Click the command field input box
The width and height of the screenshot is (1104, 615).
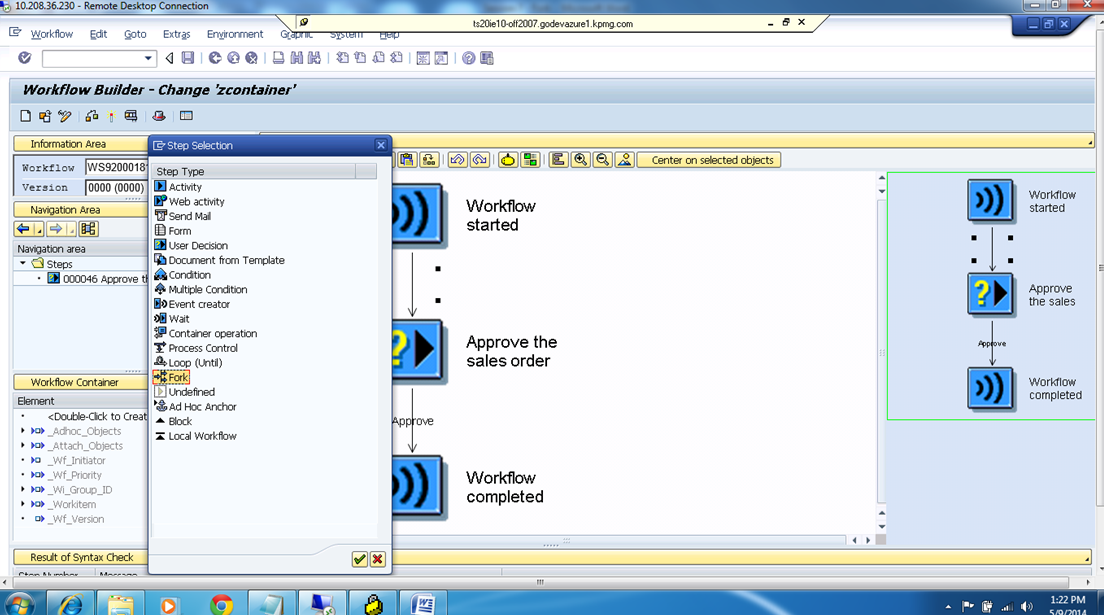95,57
